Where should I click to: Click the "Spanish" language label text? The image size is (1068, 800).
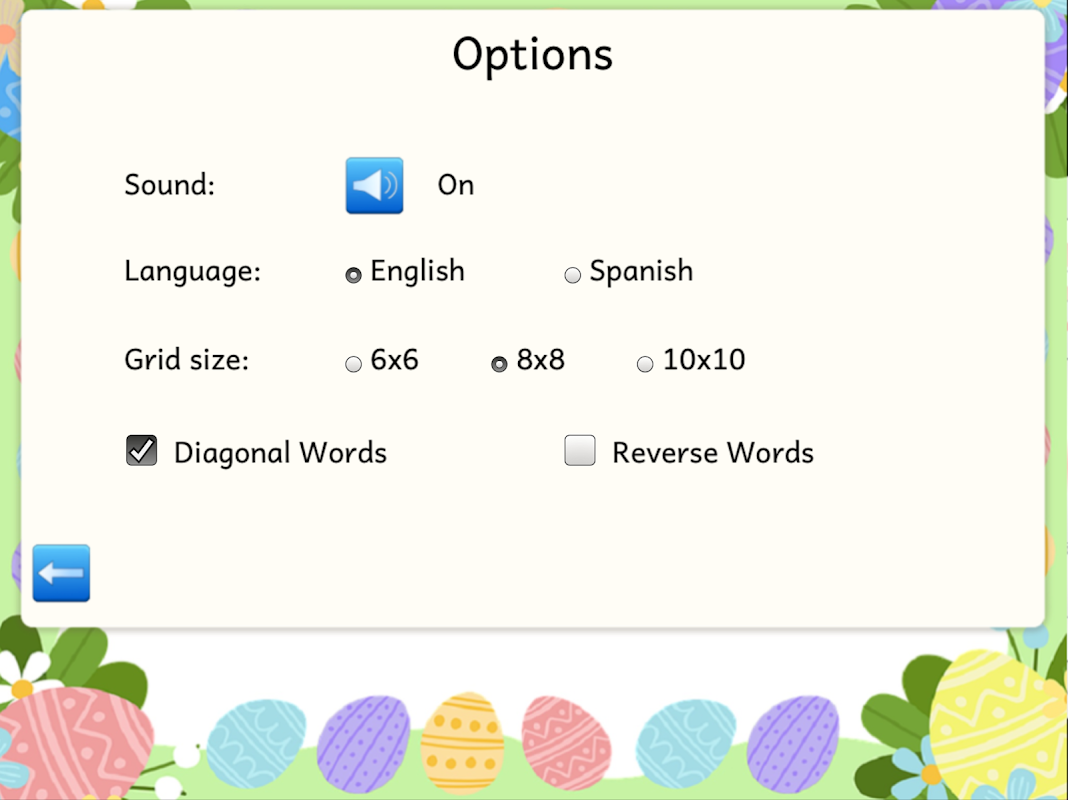click(x=641, y=271)
